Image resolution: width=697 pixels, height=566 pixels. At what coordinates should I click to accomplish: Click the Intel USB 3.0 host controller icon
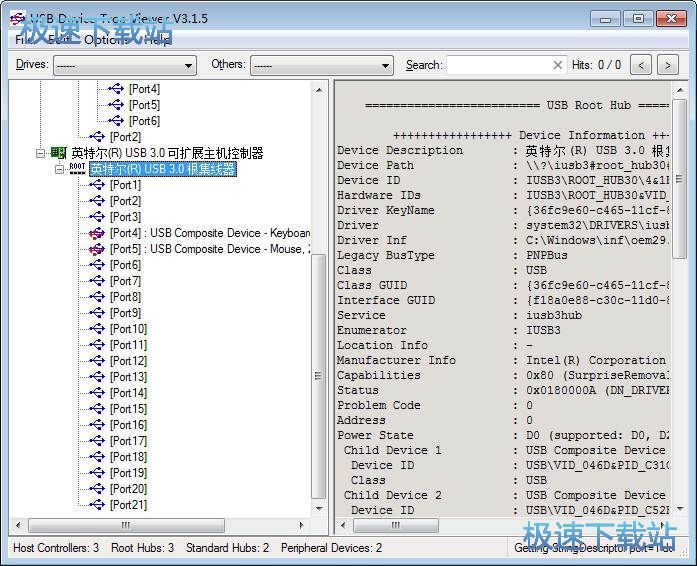point(59,153)
